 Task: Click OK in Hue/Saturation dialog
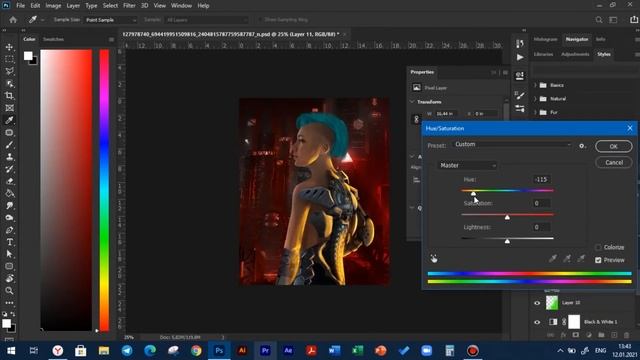point(613,146)
